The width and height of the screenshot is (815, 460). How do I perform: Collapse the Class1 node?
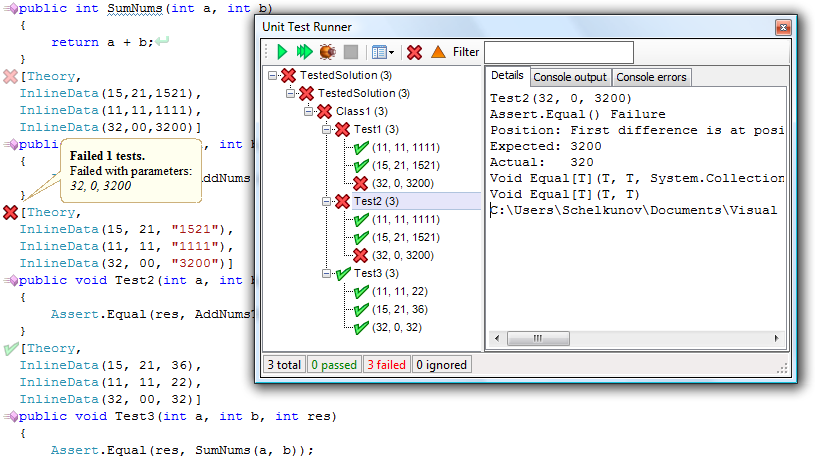tap(310, 111)
